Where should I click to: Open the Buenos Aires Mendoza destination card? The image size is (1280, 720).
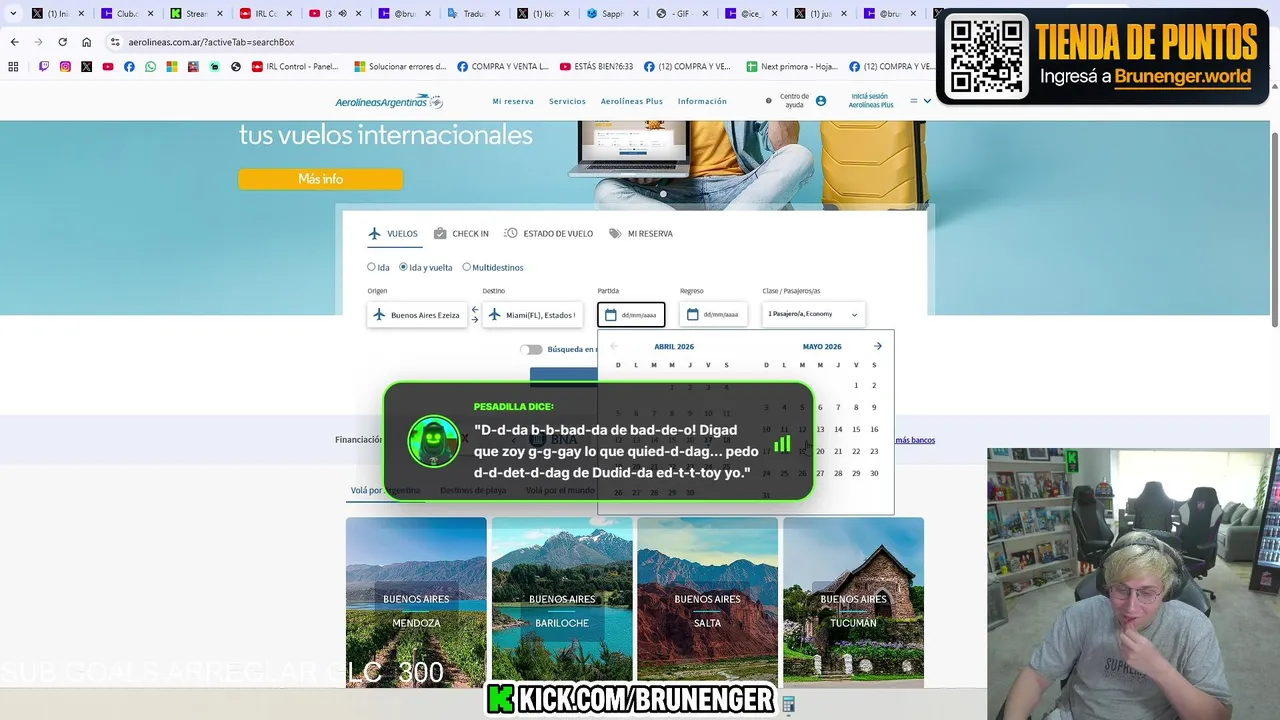pos(416,602)
